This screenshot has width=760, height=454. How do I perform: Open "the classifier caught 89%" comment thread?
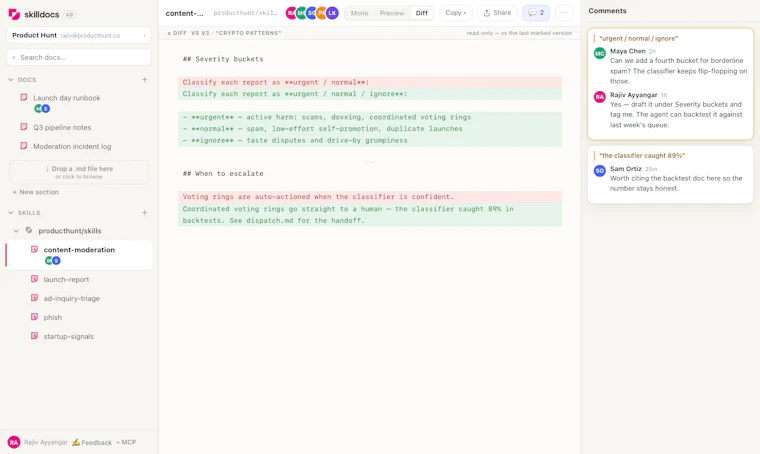click(670, 175)
